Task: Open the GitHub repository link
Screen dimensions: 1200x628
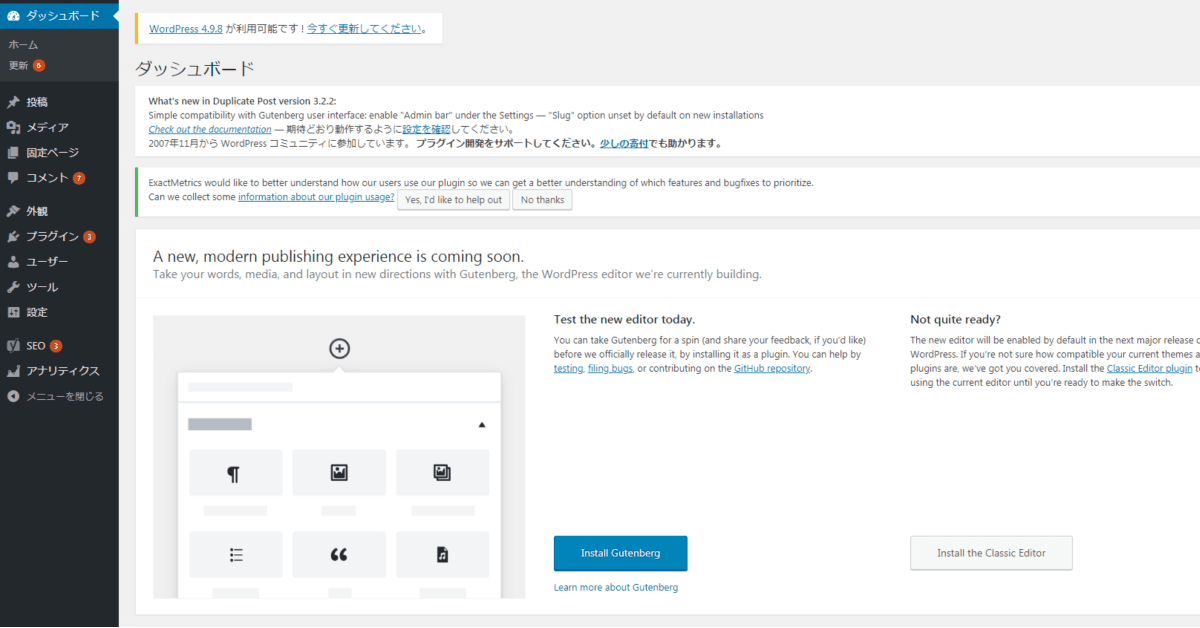Action: click(x=772, y=369)
